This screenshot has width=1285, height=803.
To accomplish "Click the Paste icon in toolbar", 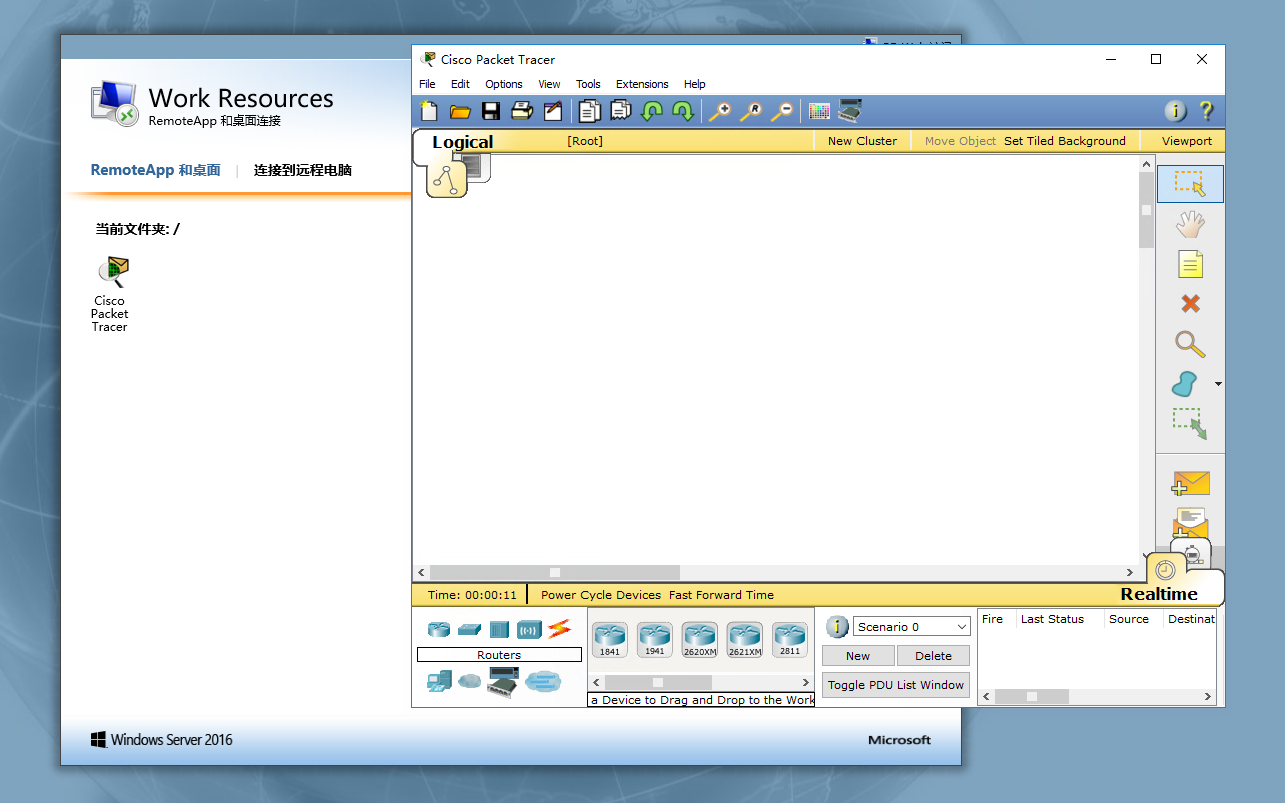I will pyautogui.click(x=621, y=111).
